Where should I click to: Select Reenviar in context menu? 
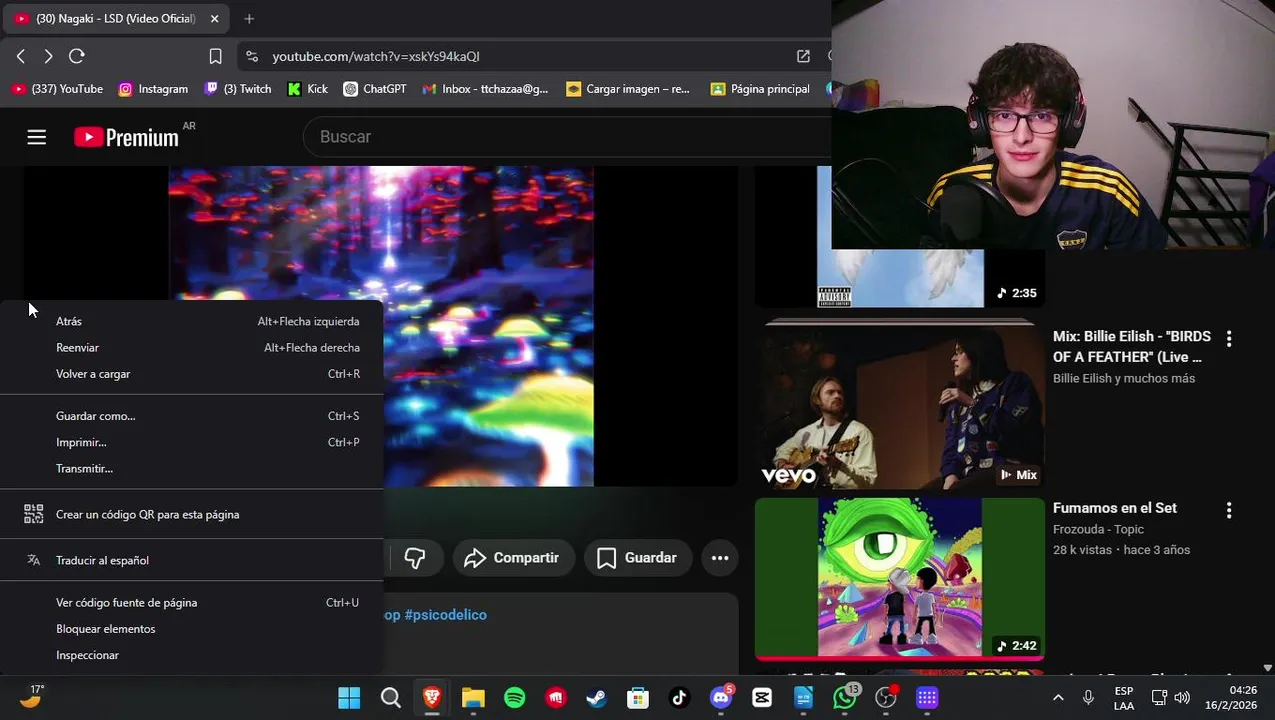pyautogui.click(x=192, y=347)
